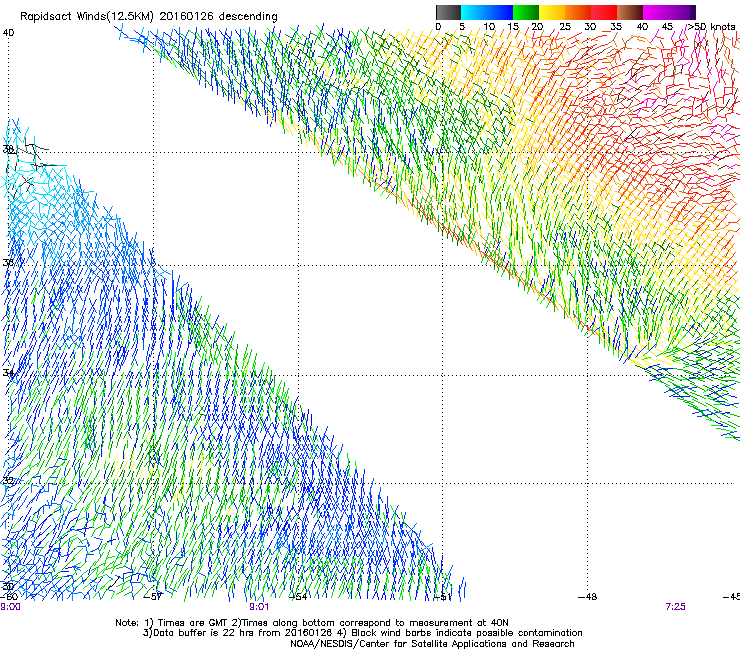
Task: Click the purple time label '7:25'
Action: point(675,607)
